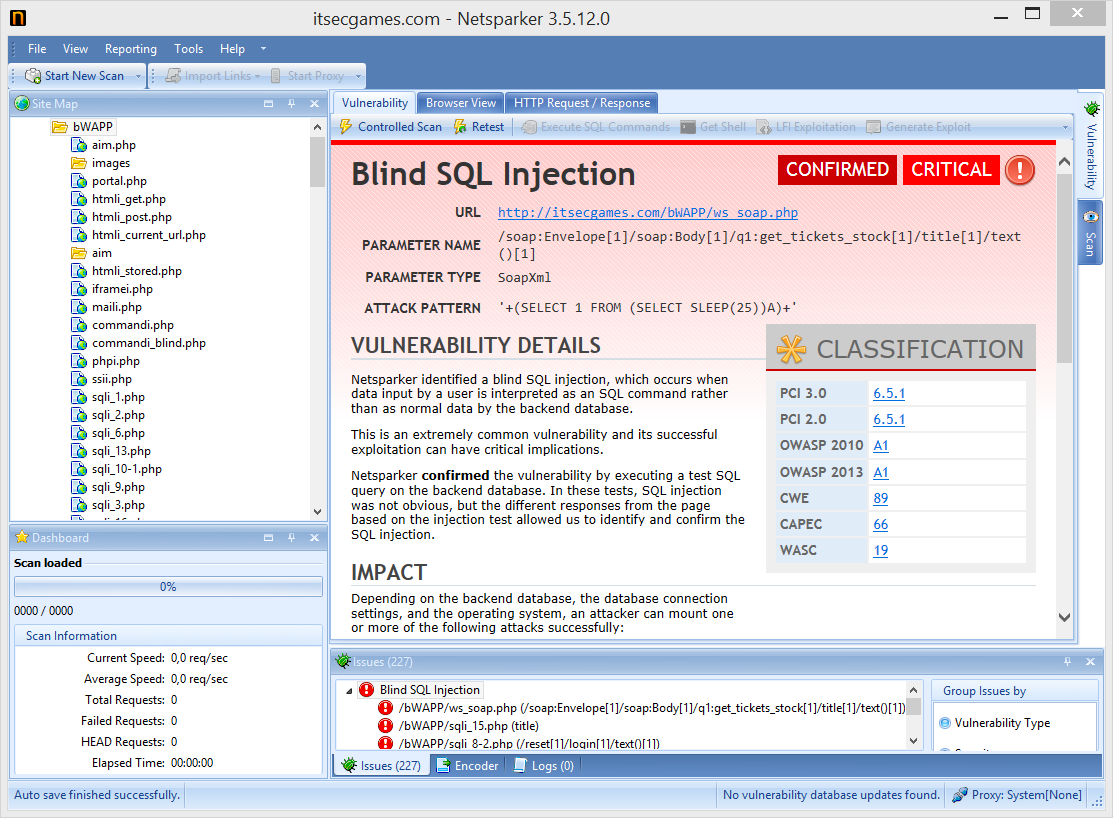Open the Scan side panel icon

[1091, 216]
